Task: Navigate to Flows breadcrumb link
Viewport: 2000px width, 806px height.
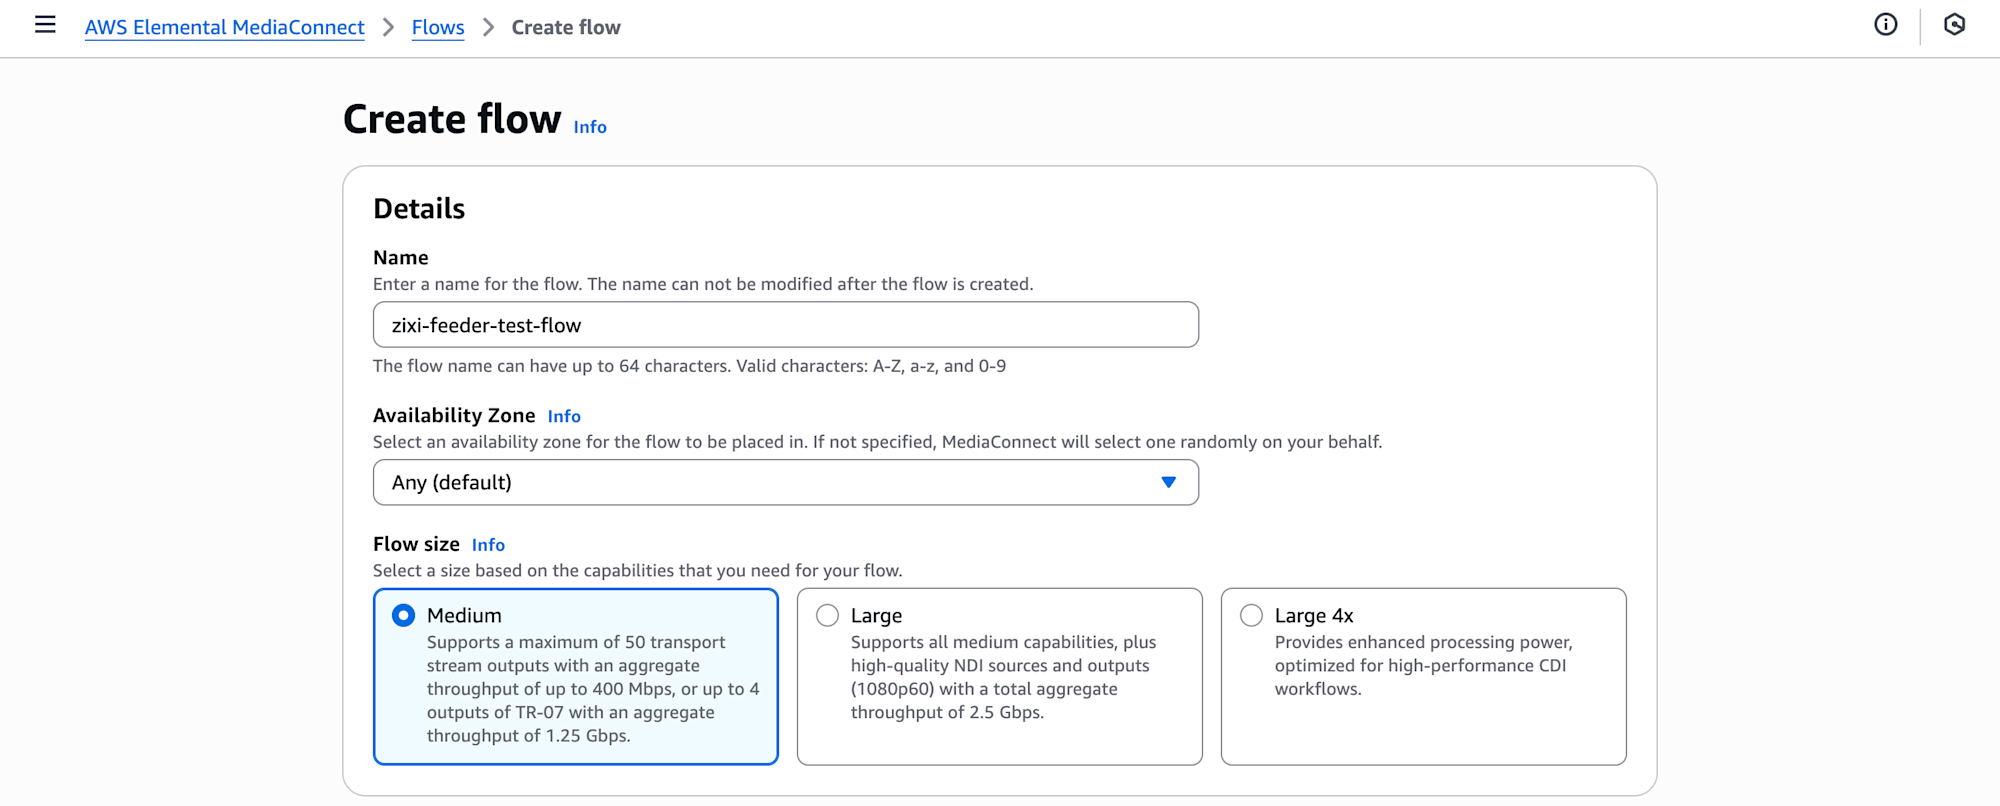Action: coord(438,27)
